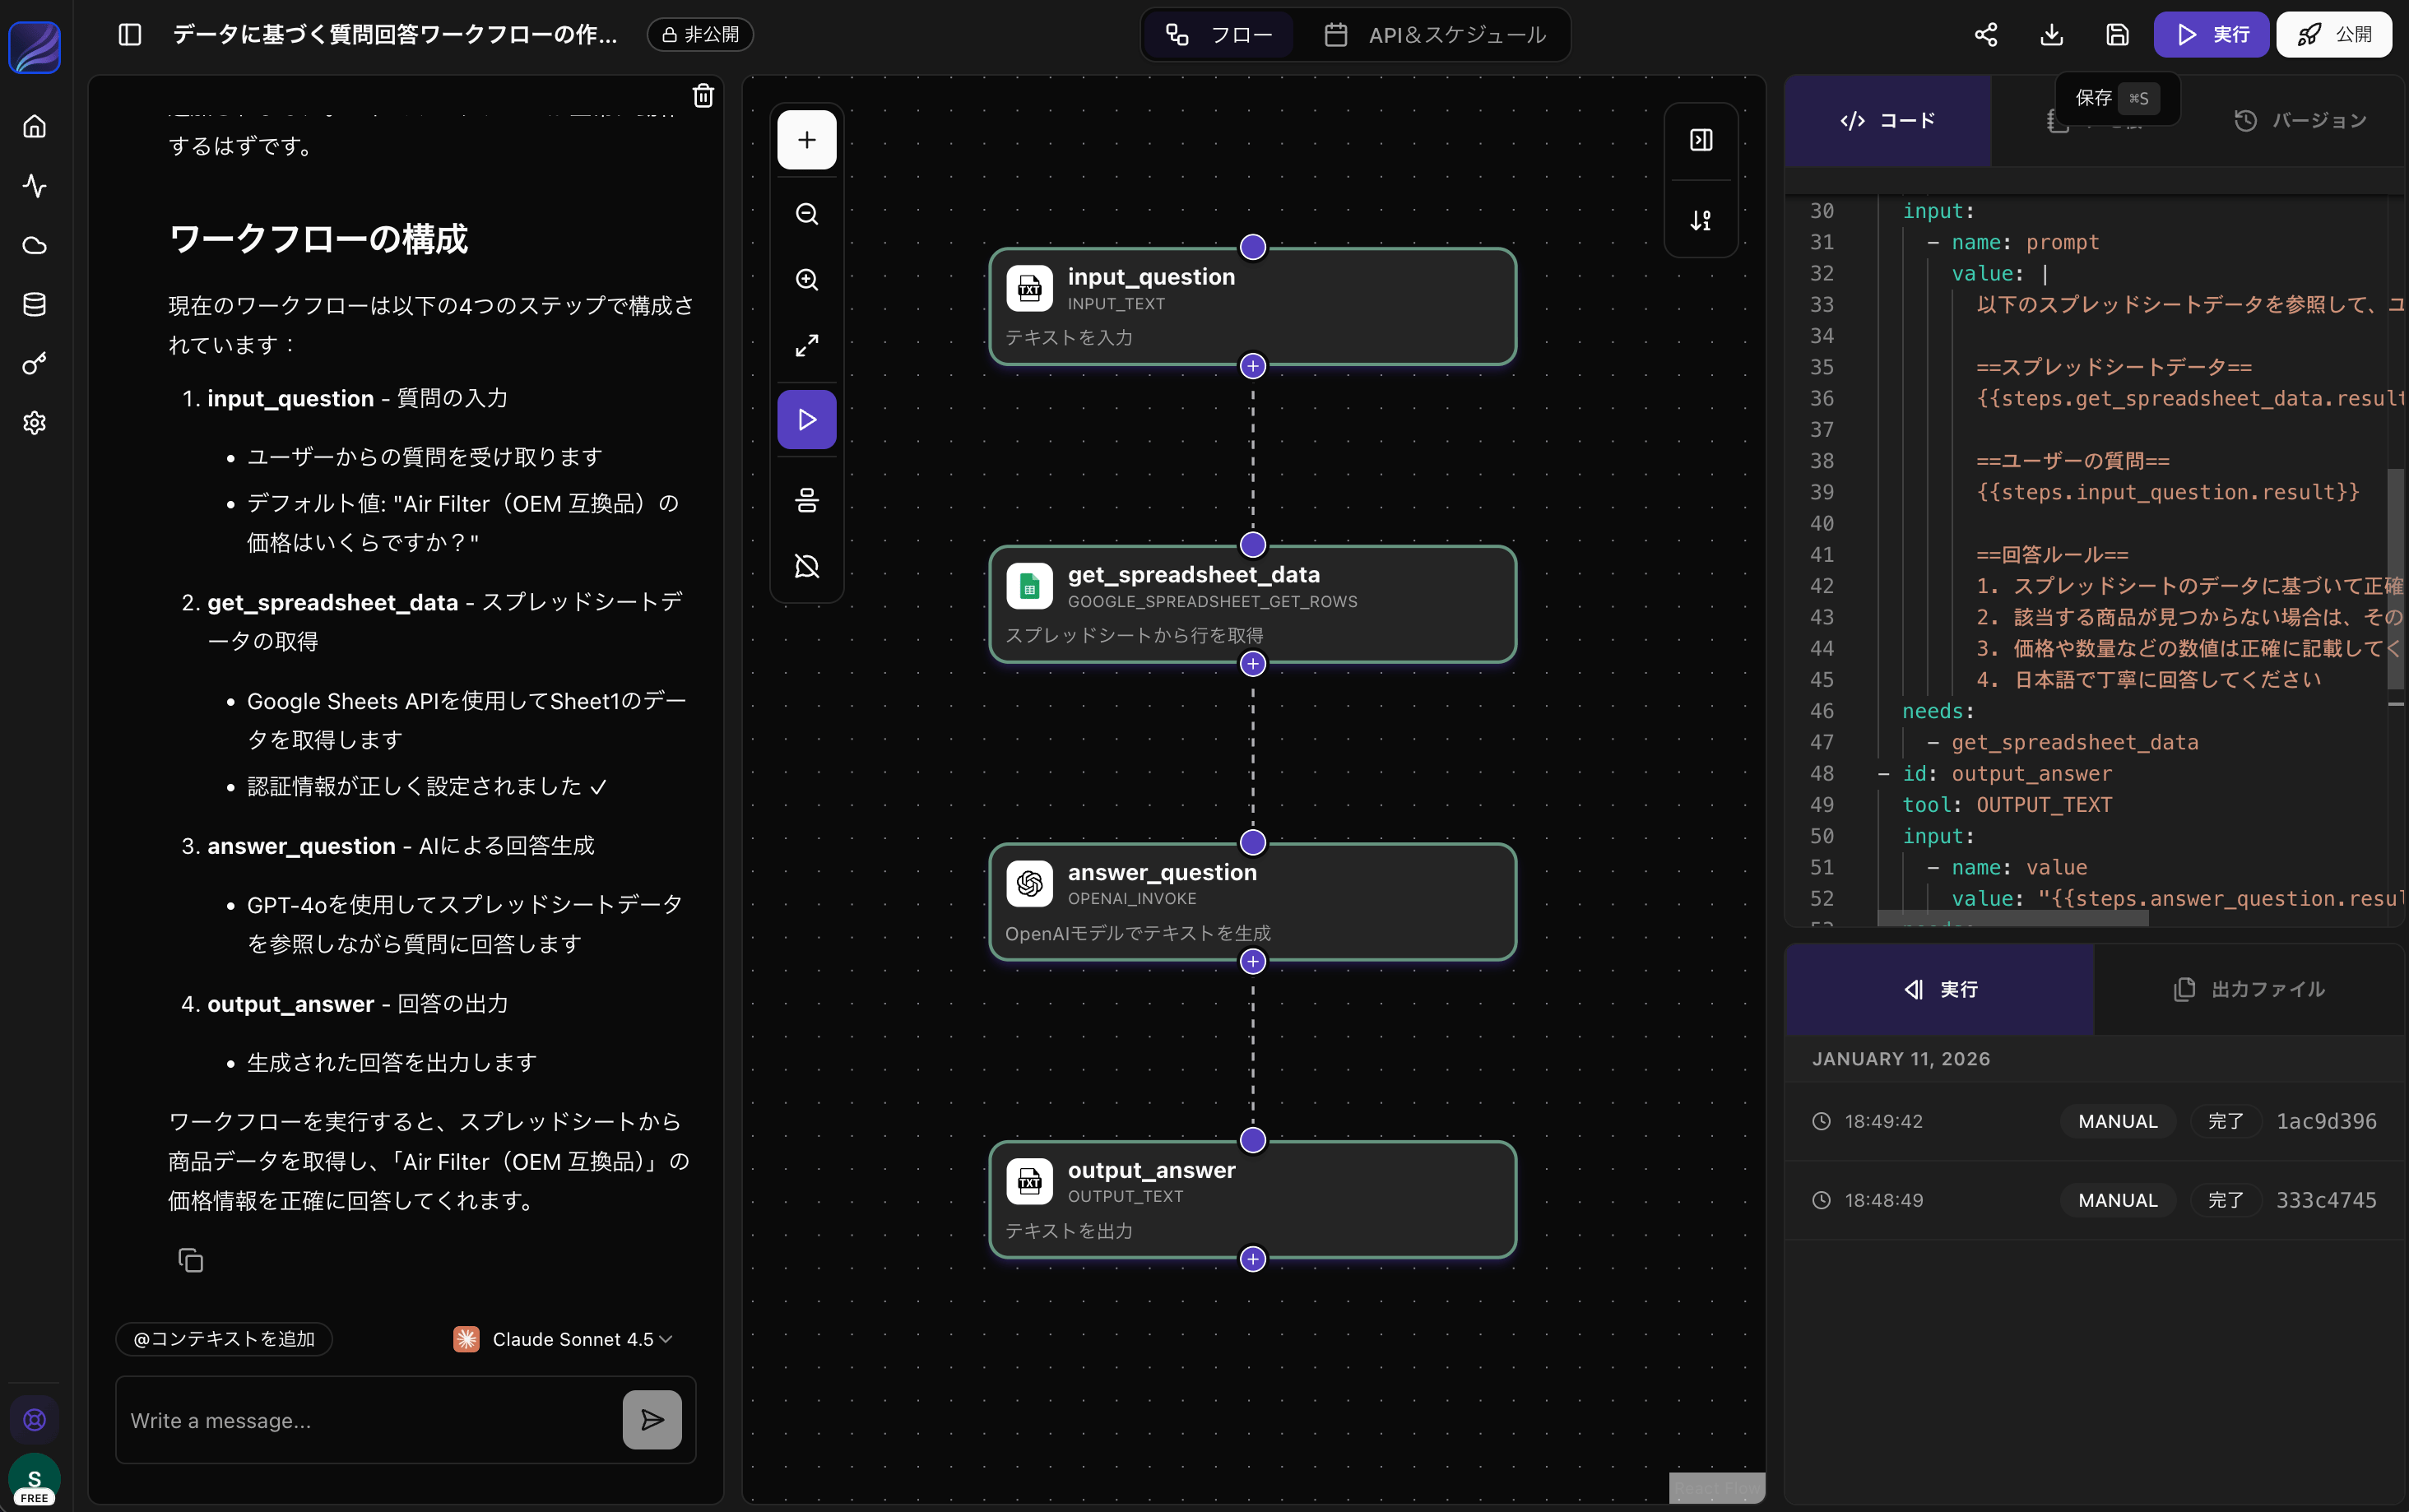
Task: Open the settings gear sidebar icon
Action: [35, 423]
